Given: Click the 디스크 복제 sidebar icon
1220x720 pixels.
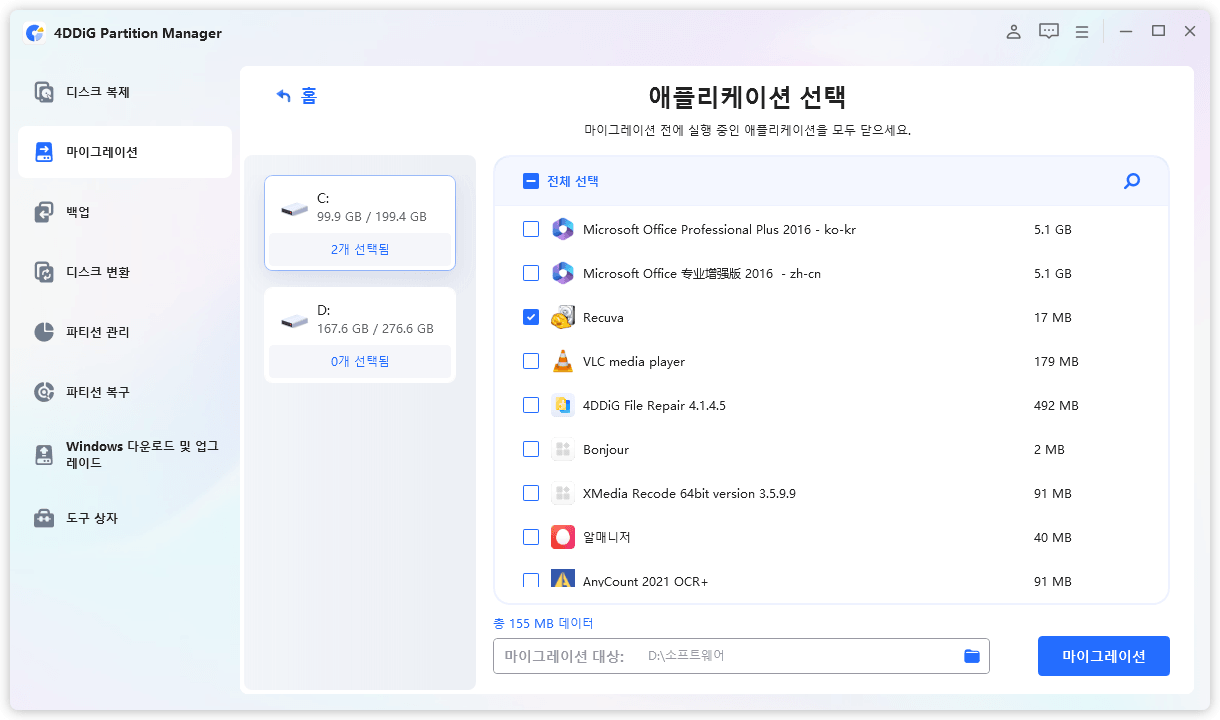Looking at the screenshot, I should tap(44, 92).
